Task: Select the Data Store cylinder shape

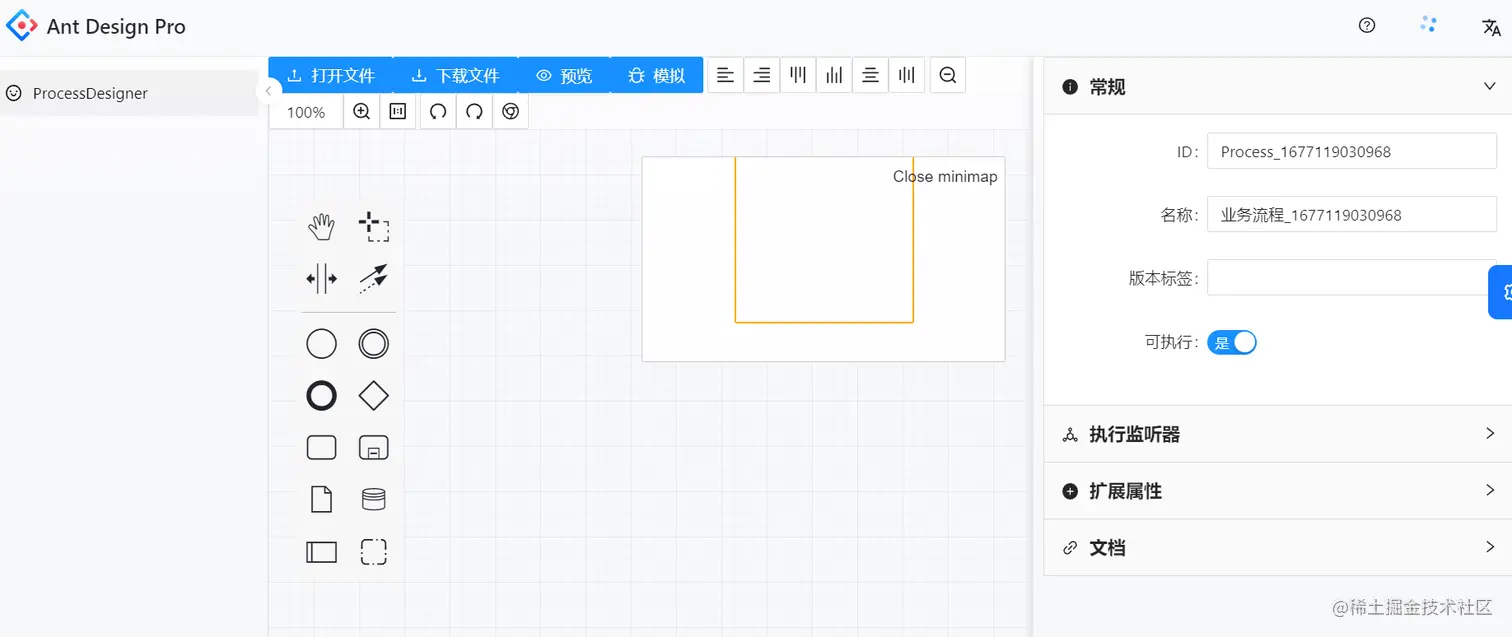Action: pyautogui.click(x=373, y=499)
